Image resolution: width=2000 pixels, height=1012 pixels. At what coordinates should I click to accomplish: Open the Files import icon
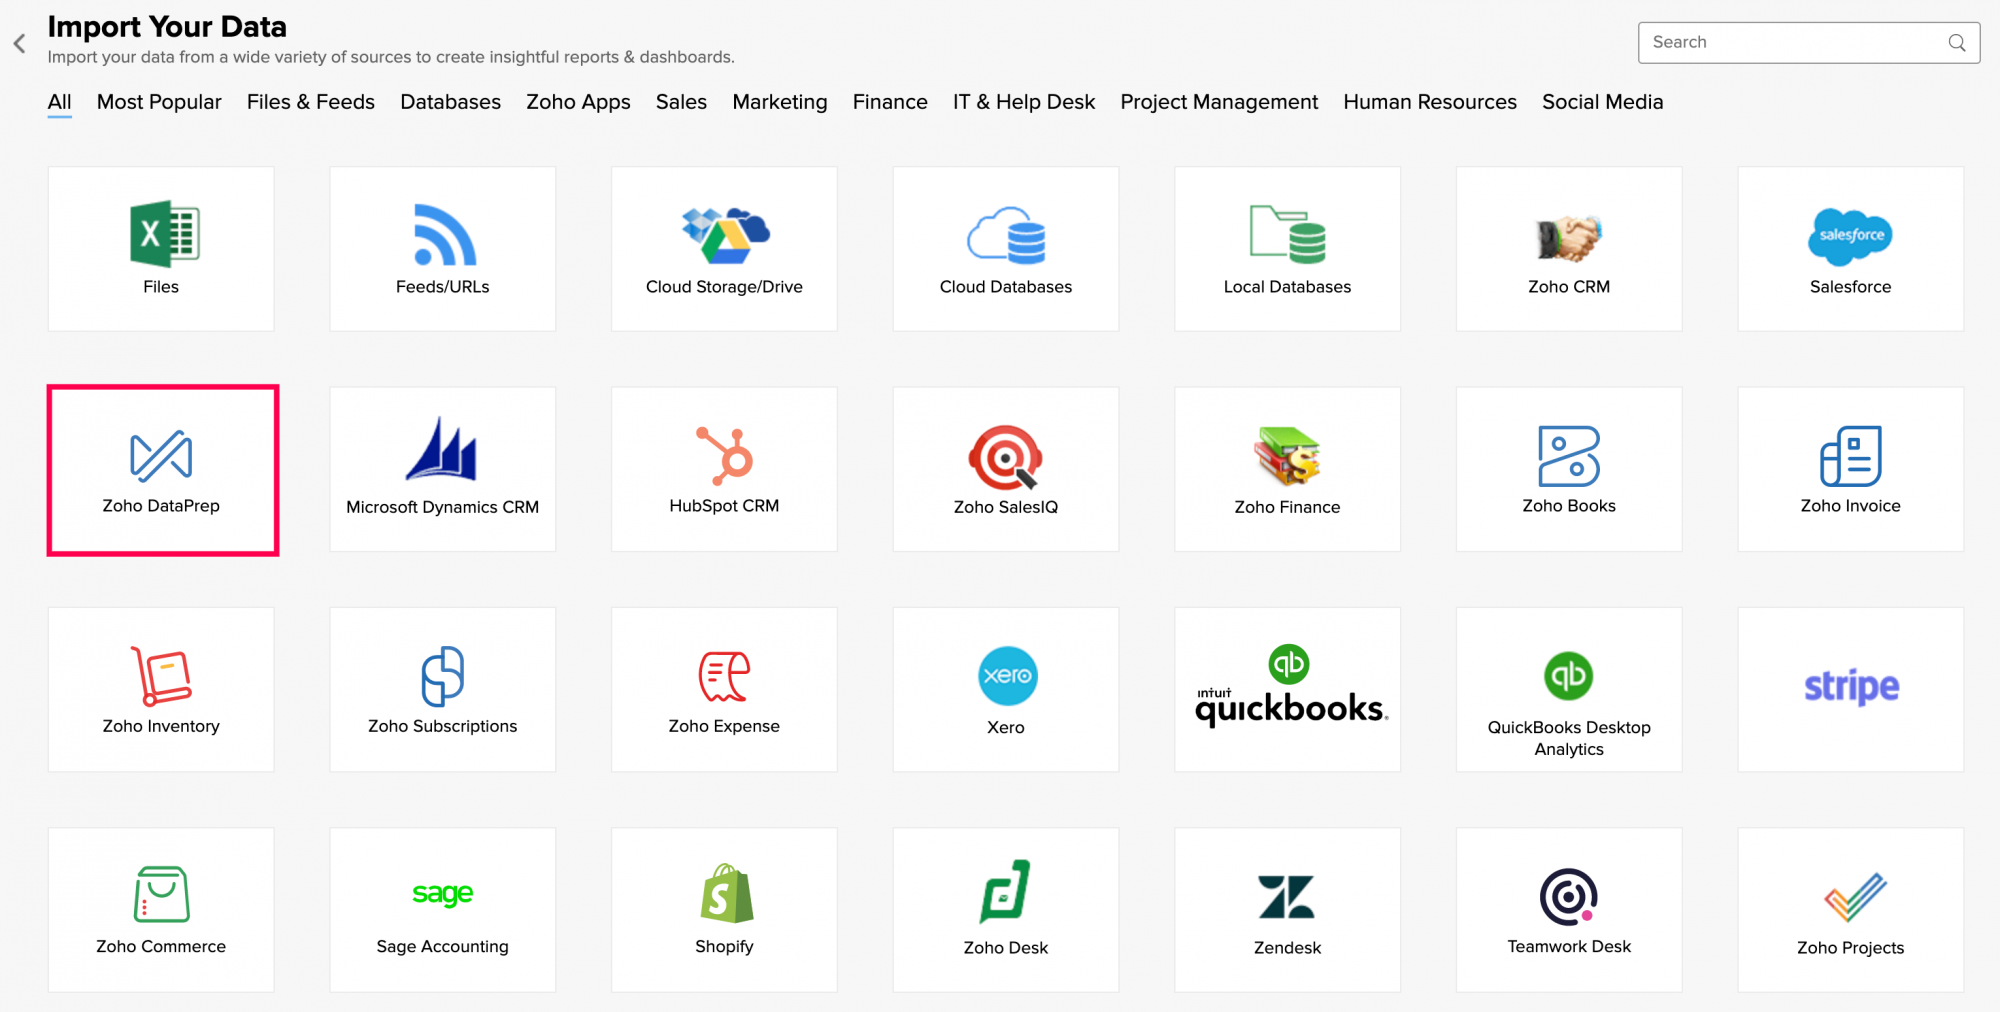(x=165, y=233)
